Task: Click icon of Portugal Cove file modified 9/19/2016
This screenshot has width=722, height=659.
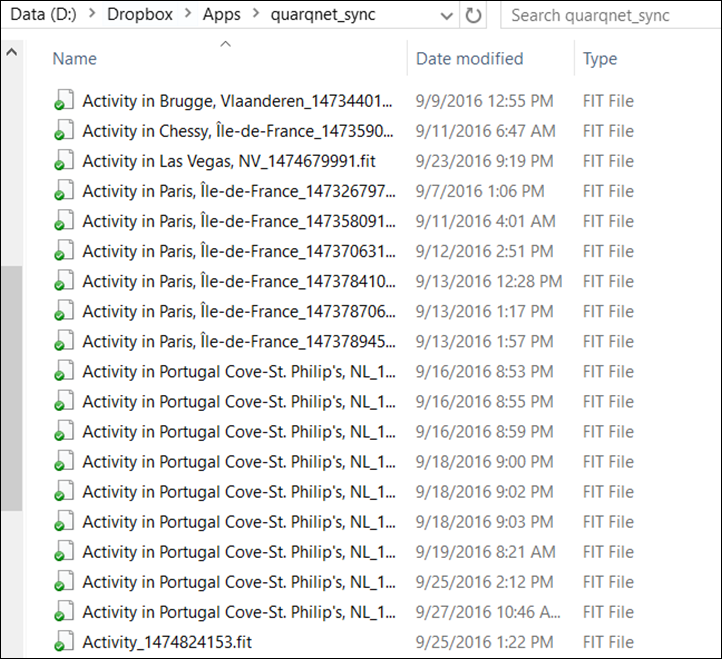Action: pos(63,552)
